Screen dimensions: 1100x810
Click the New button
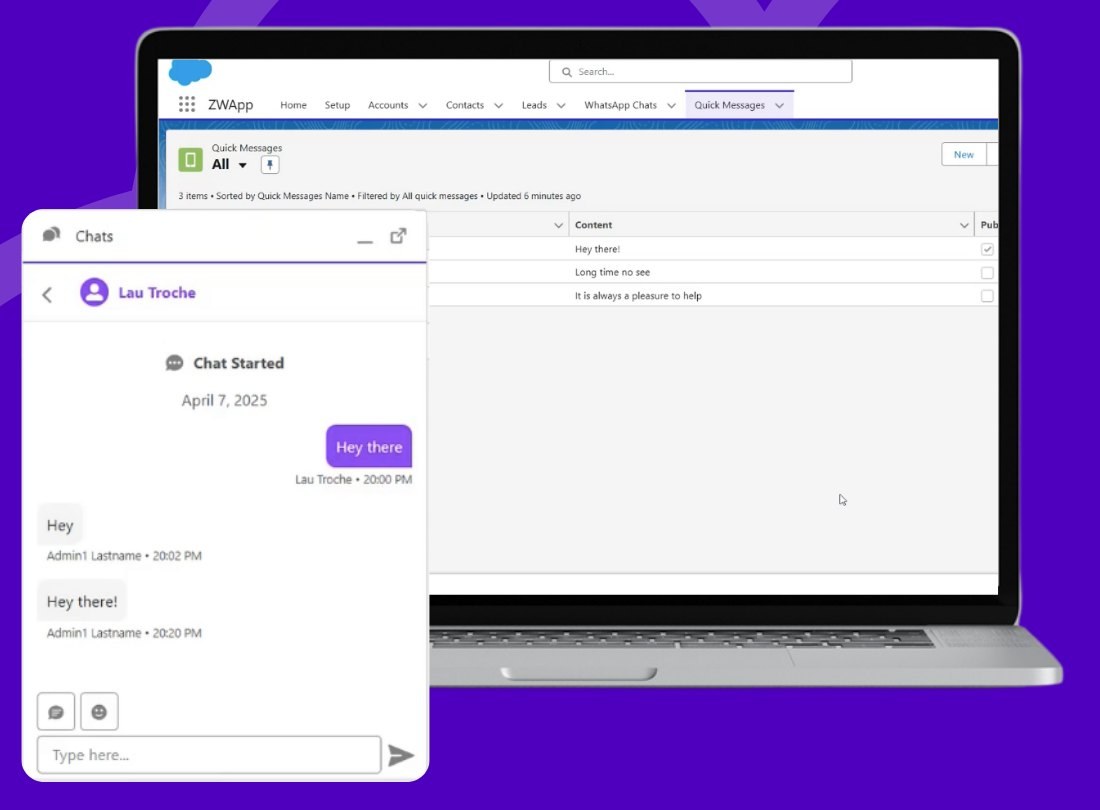964,154
